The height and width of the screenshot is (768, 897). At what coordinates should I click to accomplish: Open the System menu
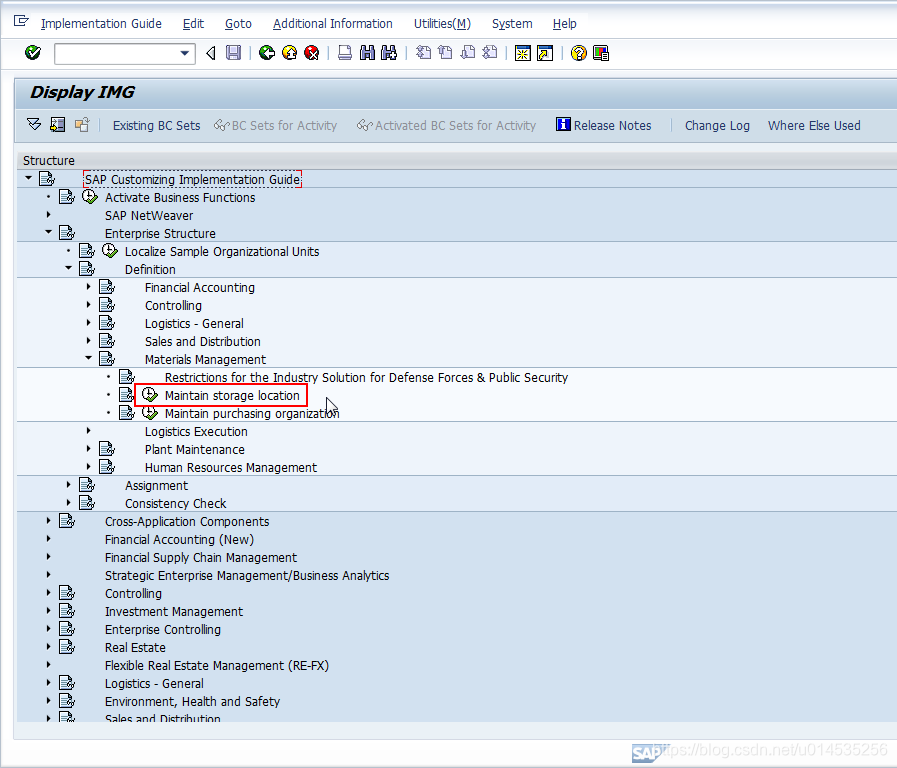(x=512, y=23)
